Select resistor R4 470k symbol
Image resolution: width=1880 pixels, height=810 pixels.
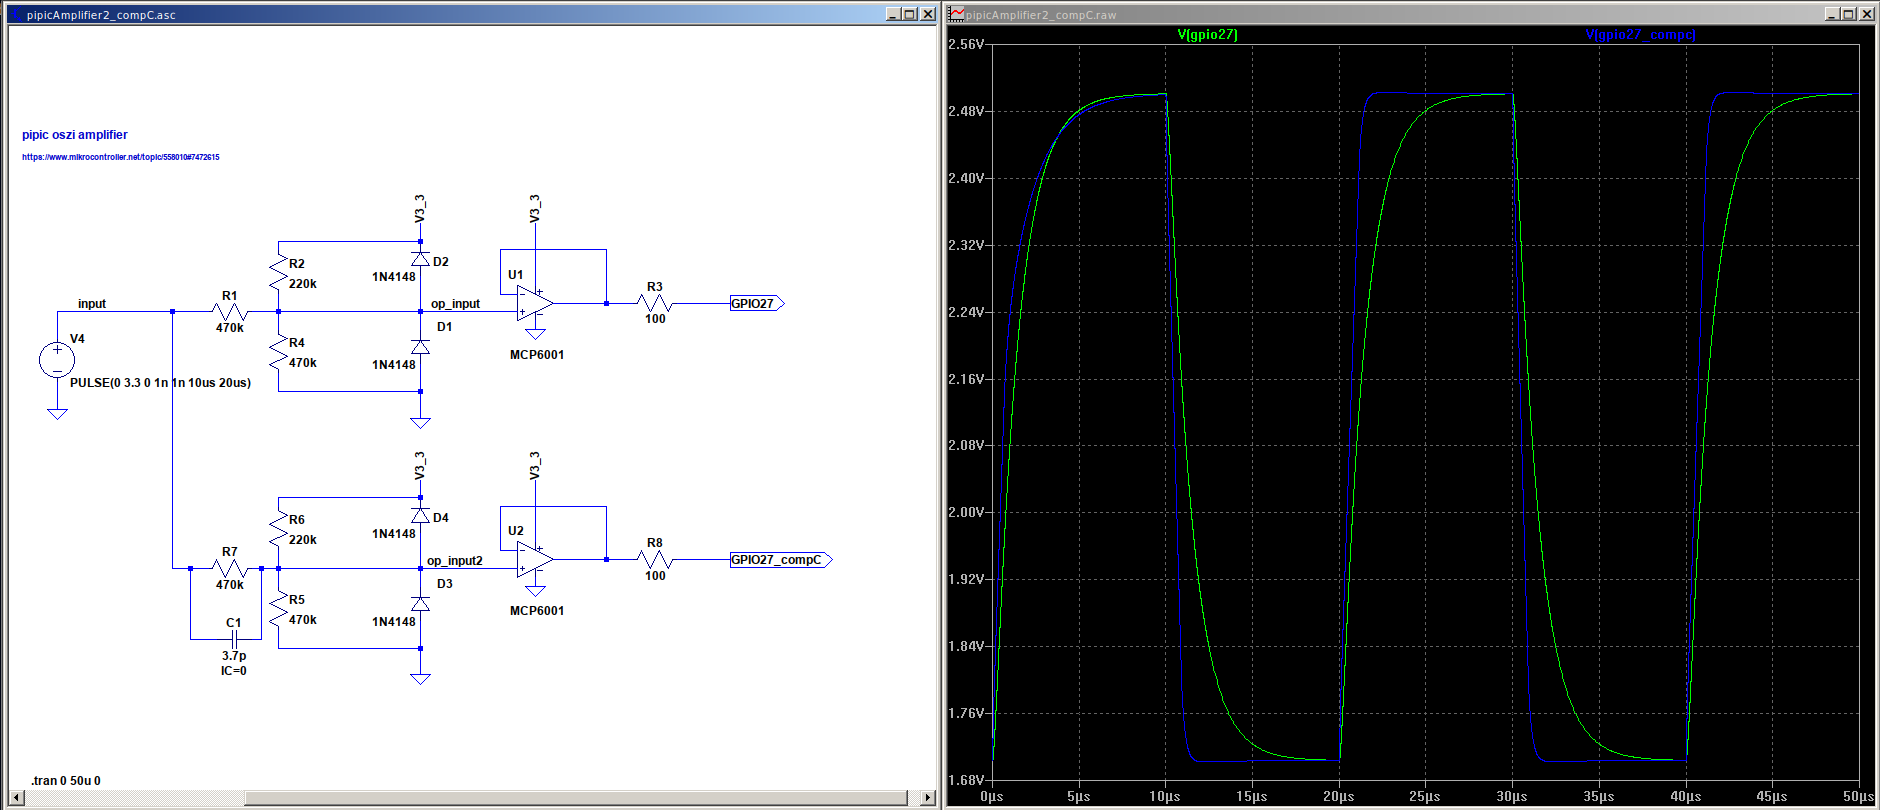click(278, 352)
